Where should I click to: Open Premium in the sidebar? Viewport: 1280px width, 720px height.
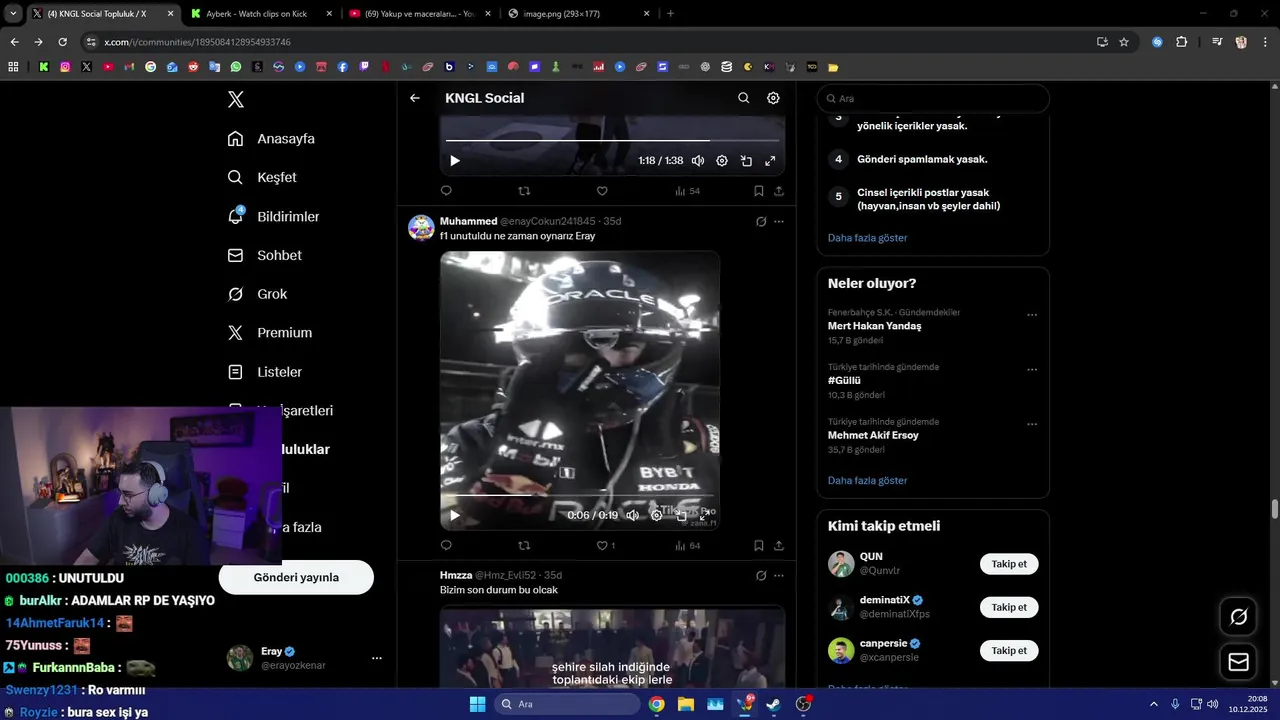pyautogui.click(x=270, y=333)
